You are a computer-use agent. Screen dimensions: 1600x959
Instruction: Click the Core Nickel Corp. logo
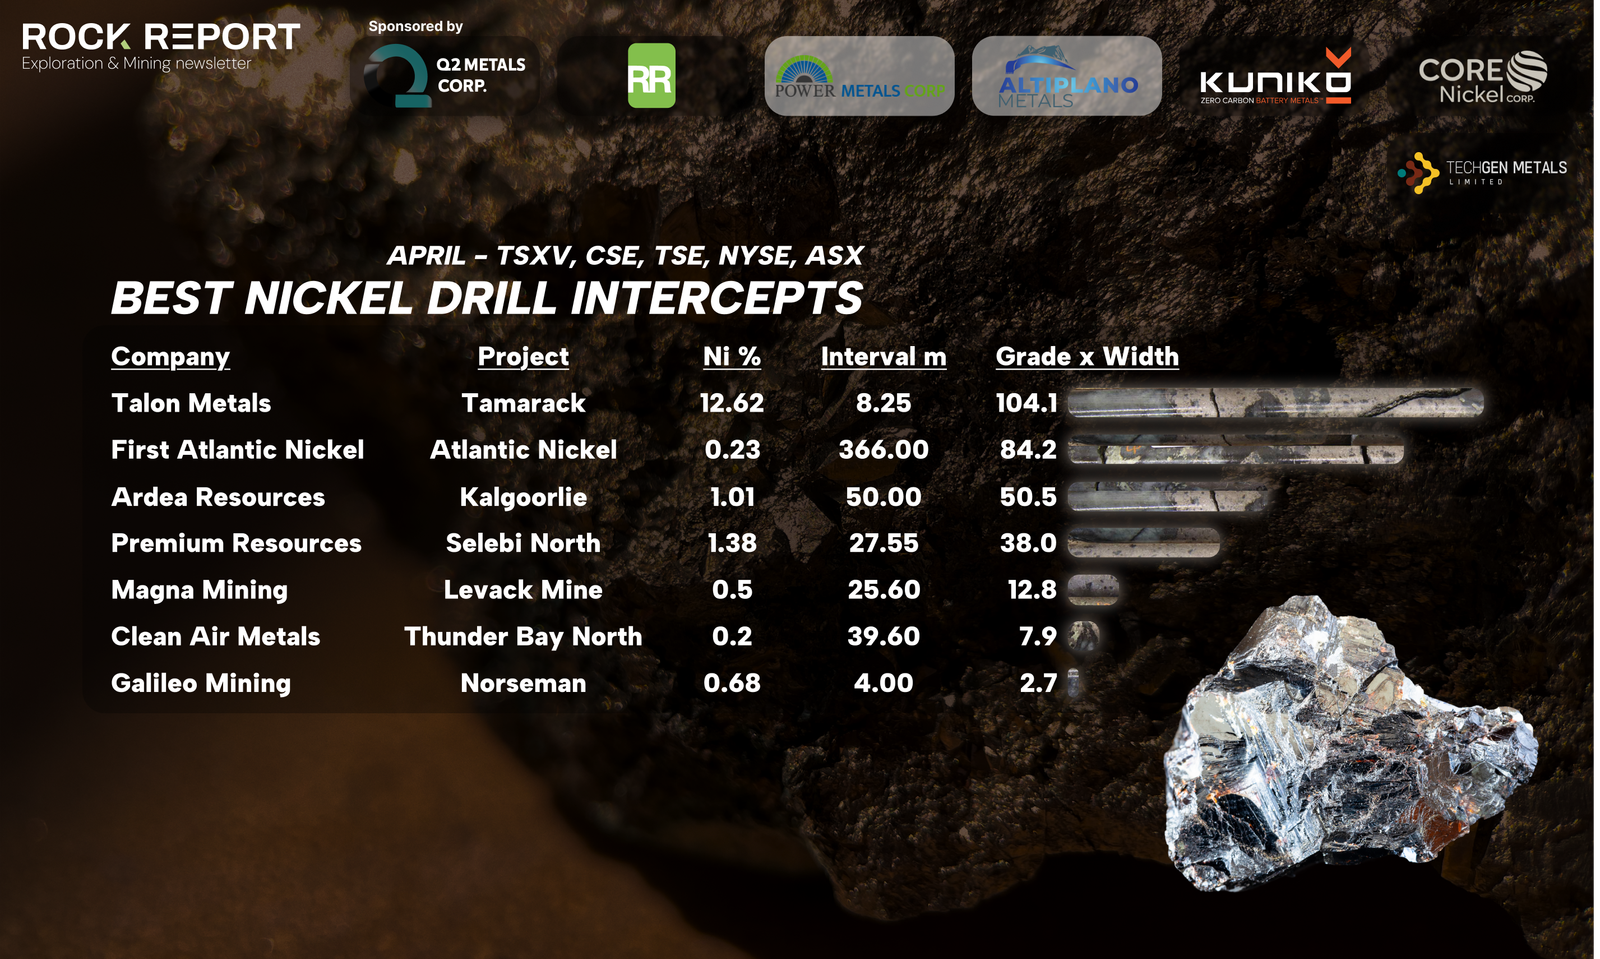pyautogui.click(x=1483, y=77)
